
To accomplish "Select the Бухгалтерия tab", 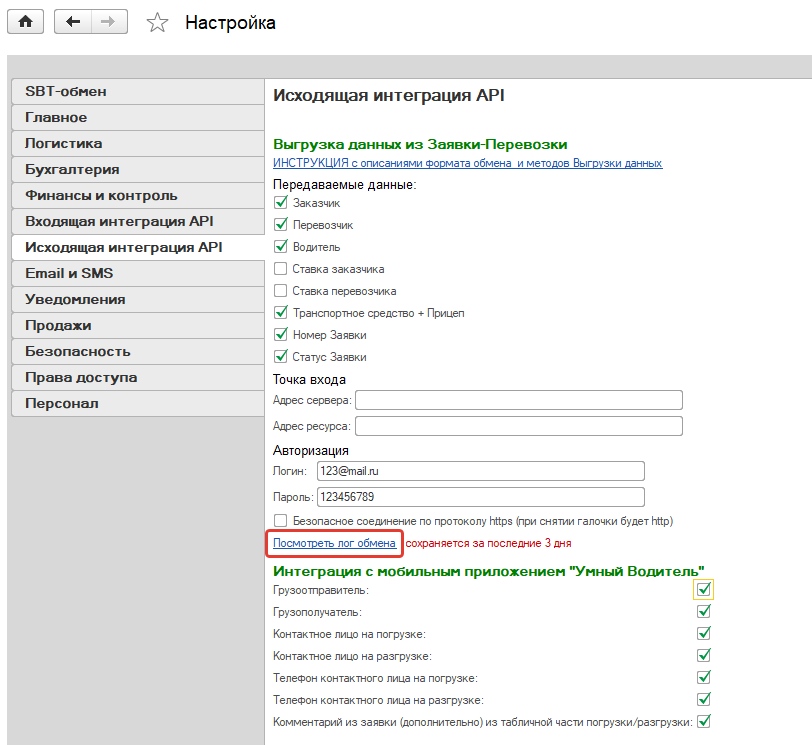I will pyautogui.click(x=138, y=169).
